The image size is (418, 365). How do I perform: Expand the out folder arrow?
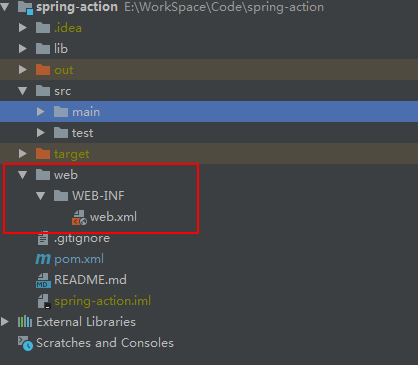[x=23, y=70]
